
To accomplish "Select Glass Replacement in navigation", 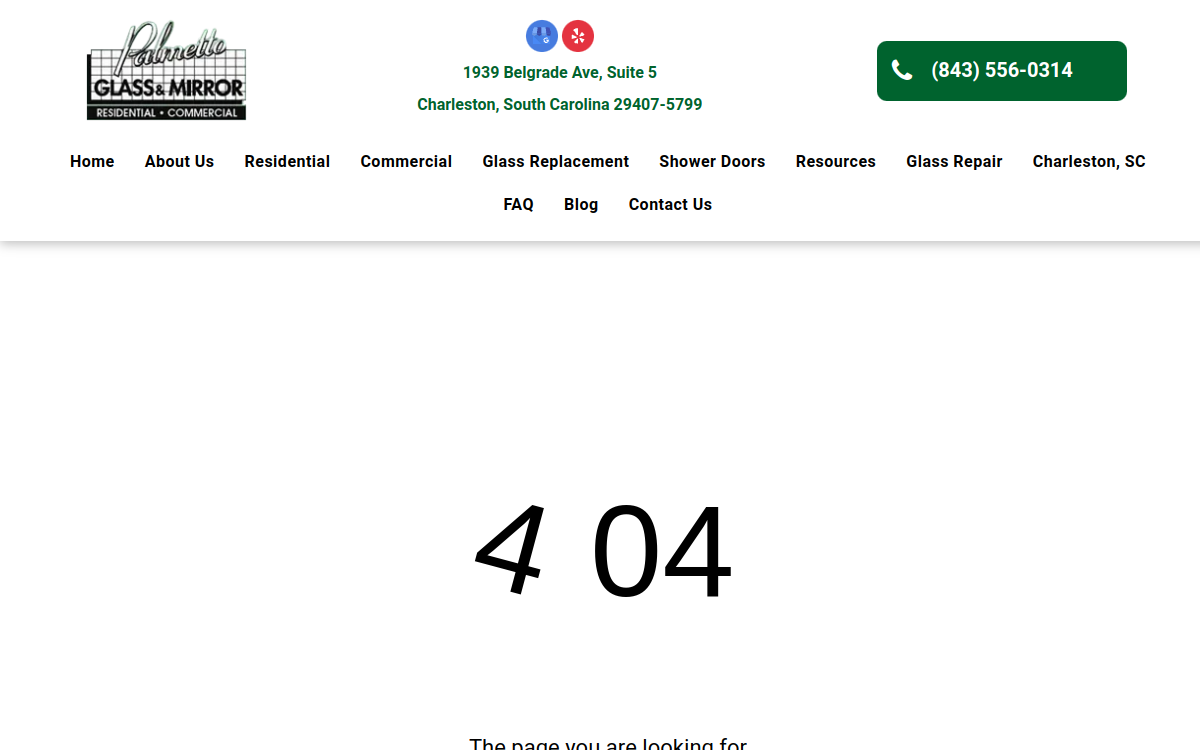I will 556,161.
